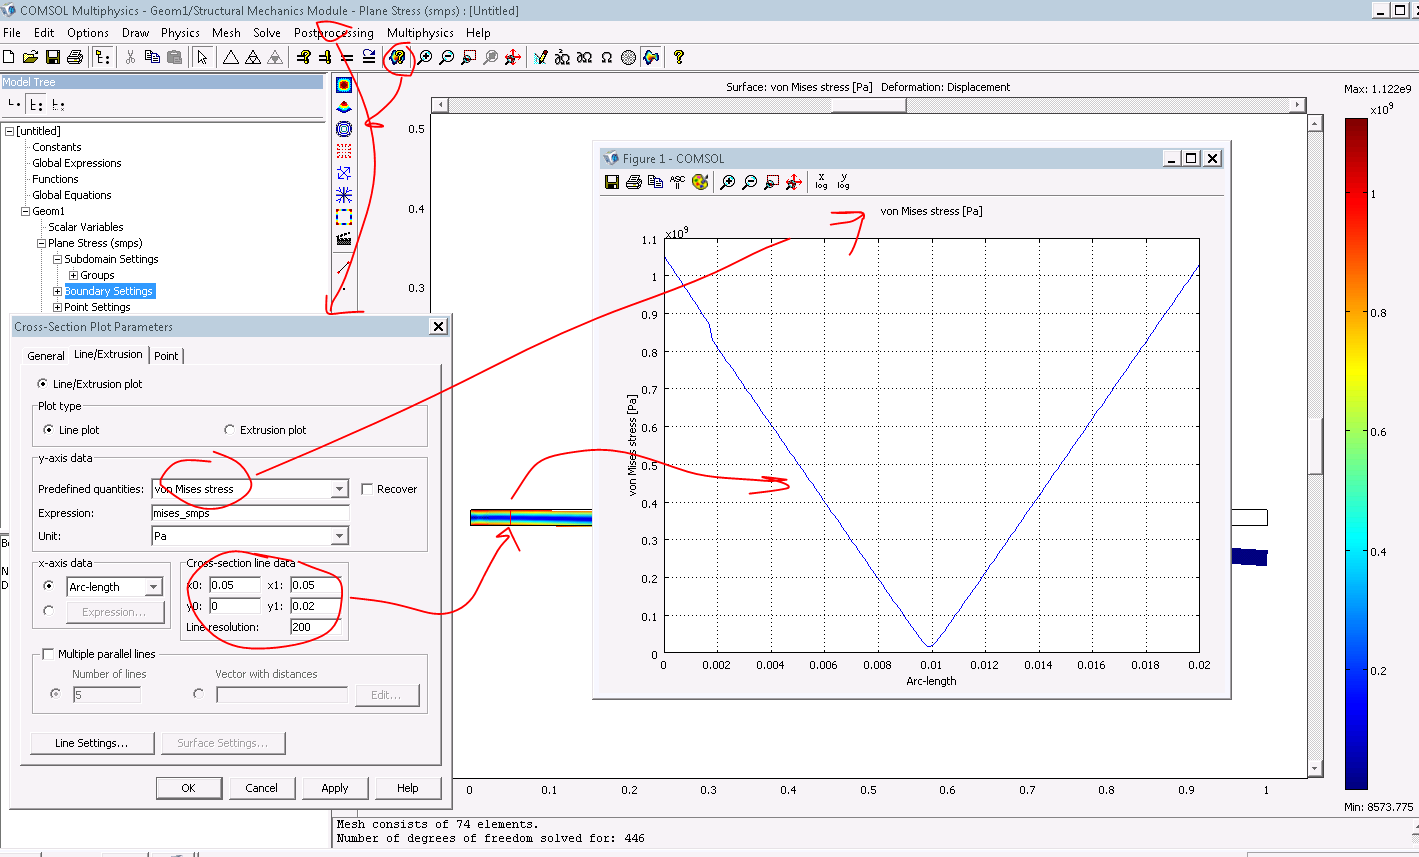Open the palette color icon in Figure 1
The height and width of the screenshot is (857, 1419).
700,182
